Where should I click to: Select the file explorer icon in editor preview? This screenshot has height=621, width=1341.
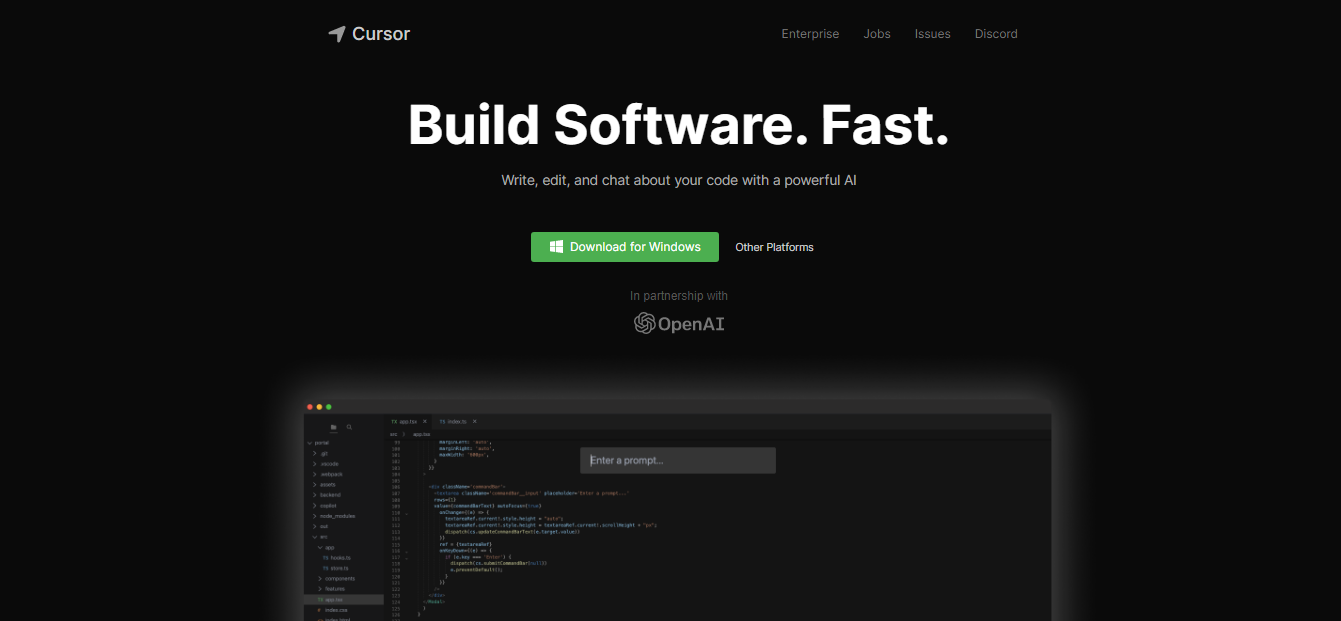pyautogui.click(x=333, y=427)
